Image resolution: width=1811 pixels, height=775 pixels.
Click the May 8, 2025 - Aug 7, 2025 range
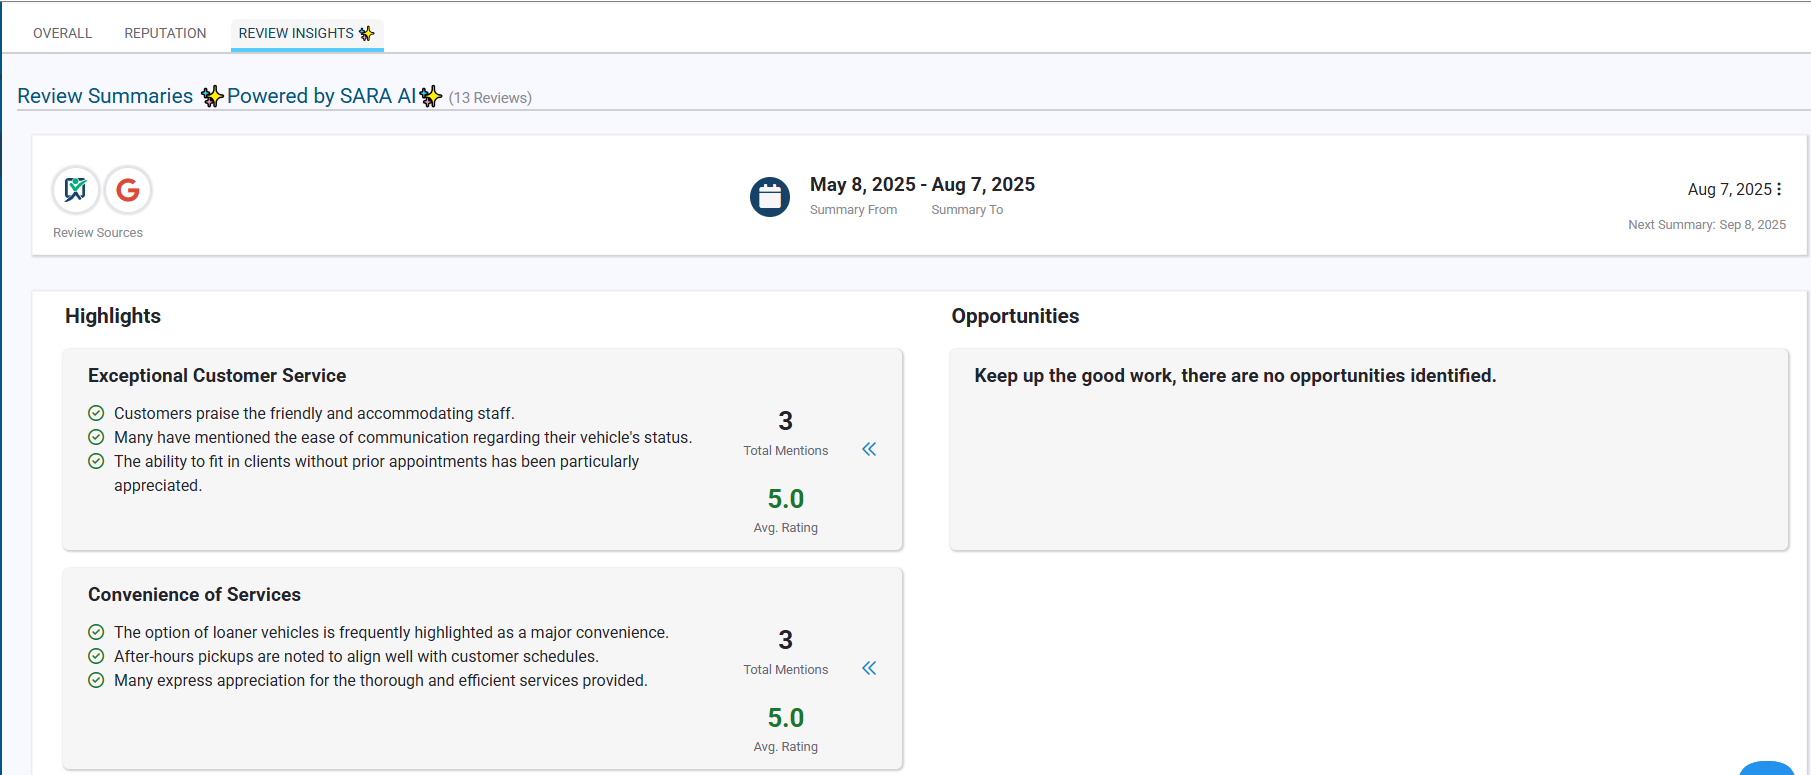922,185
